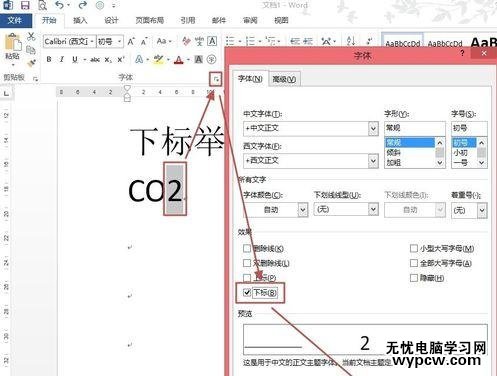Open ribbon font name Calibri dropdown

click(92, 41)
